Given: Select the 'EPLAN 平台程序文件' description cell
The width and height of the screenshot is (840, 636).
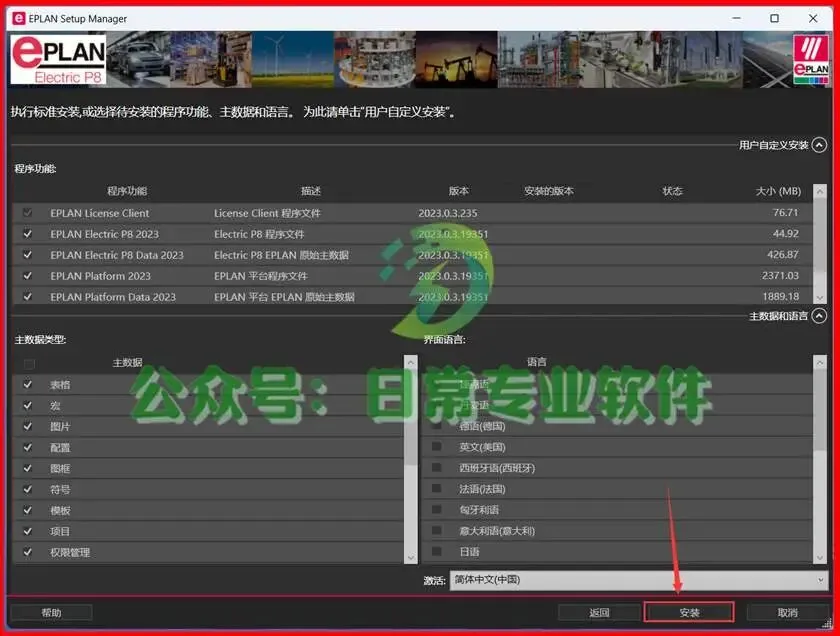Looking at the screenshot, I should pyautogui.click(x=260, y=276).
